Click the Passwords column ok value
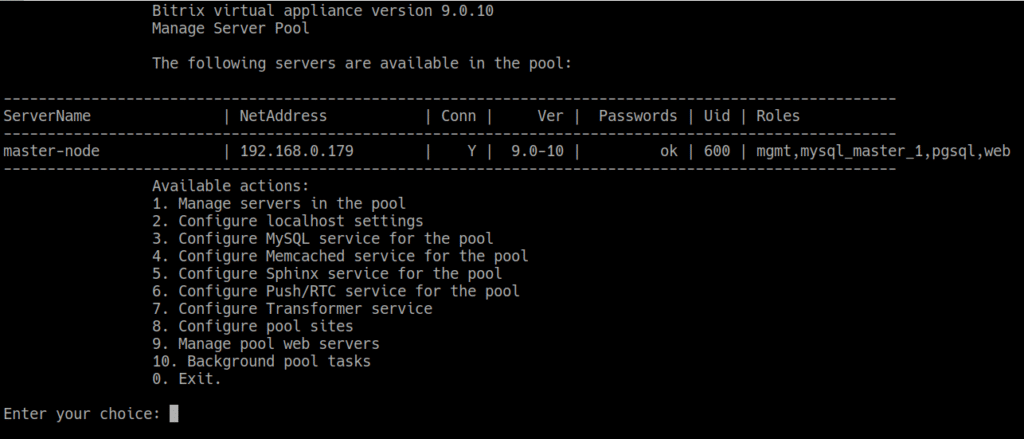The height and width of the screenshot is (439, 1024). (668, 151)
